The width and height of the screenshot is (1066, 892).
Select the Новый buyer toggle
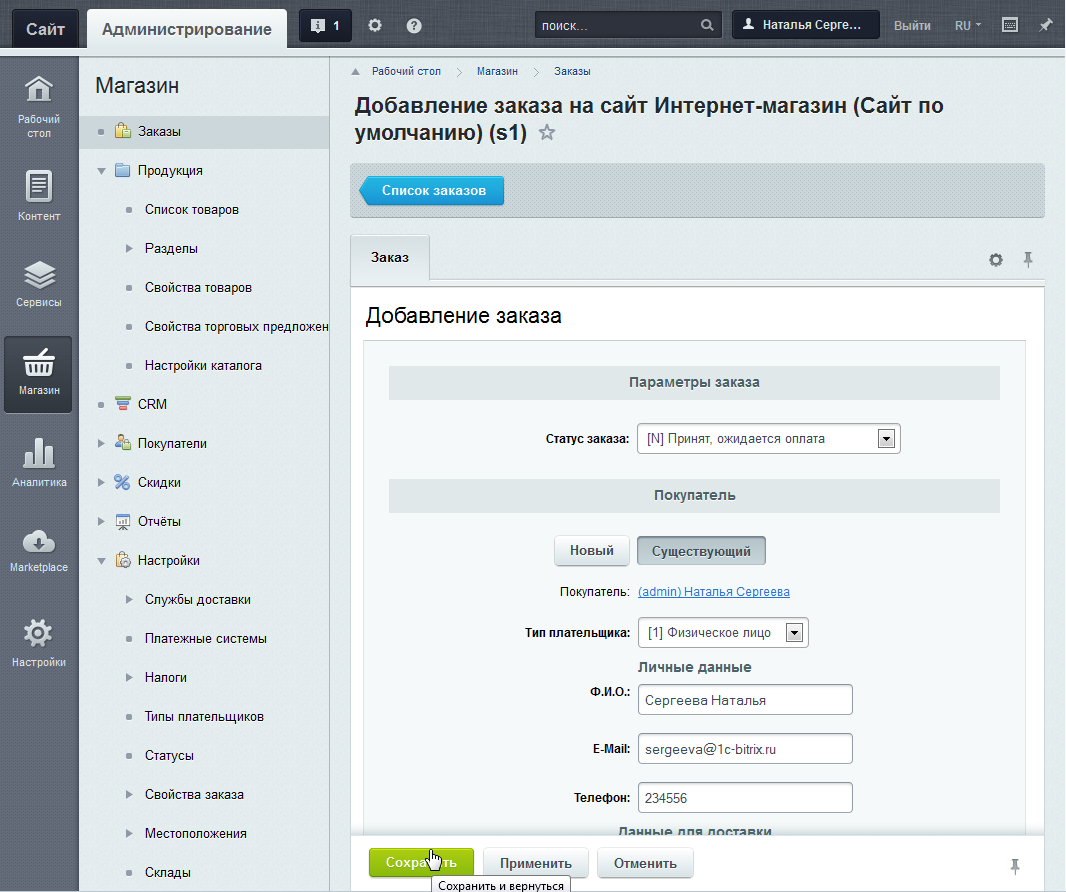[x=592, y=551]
